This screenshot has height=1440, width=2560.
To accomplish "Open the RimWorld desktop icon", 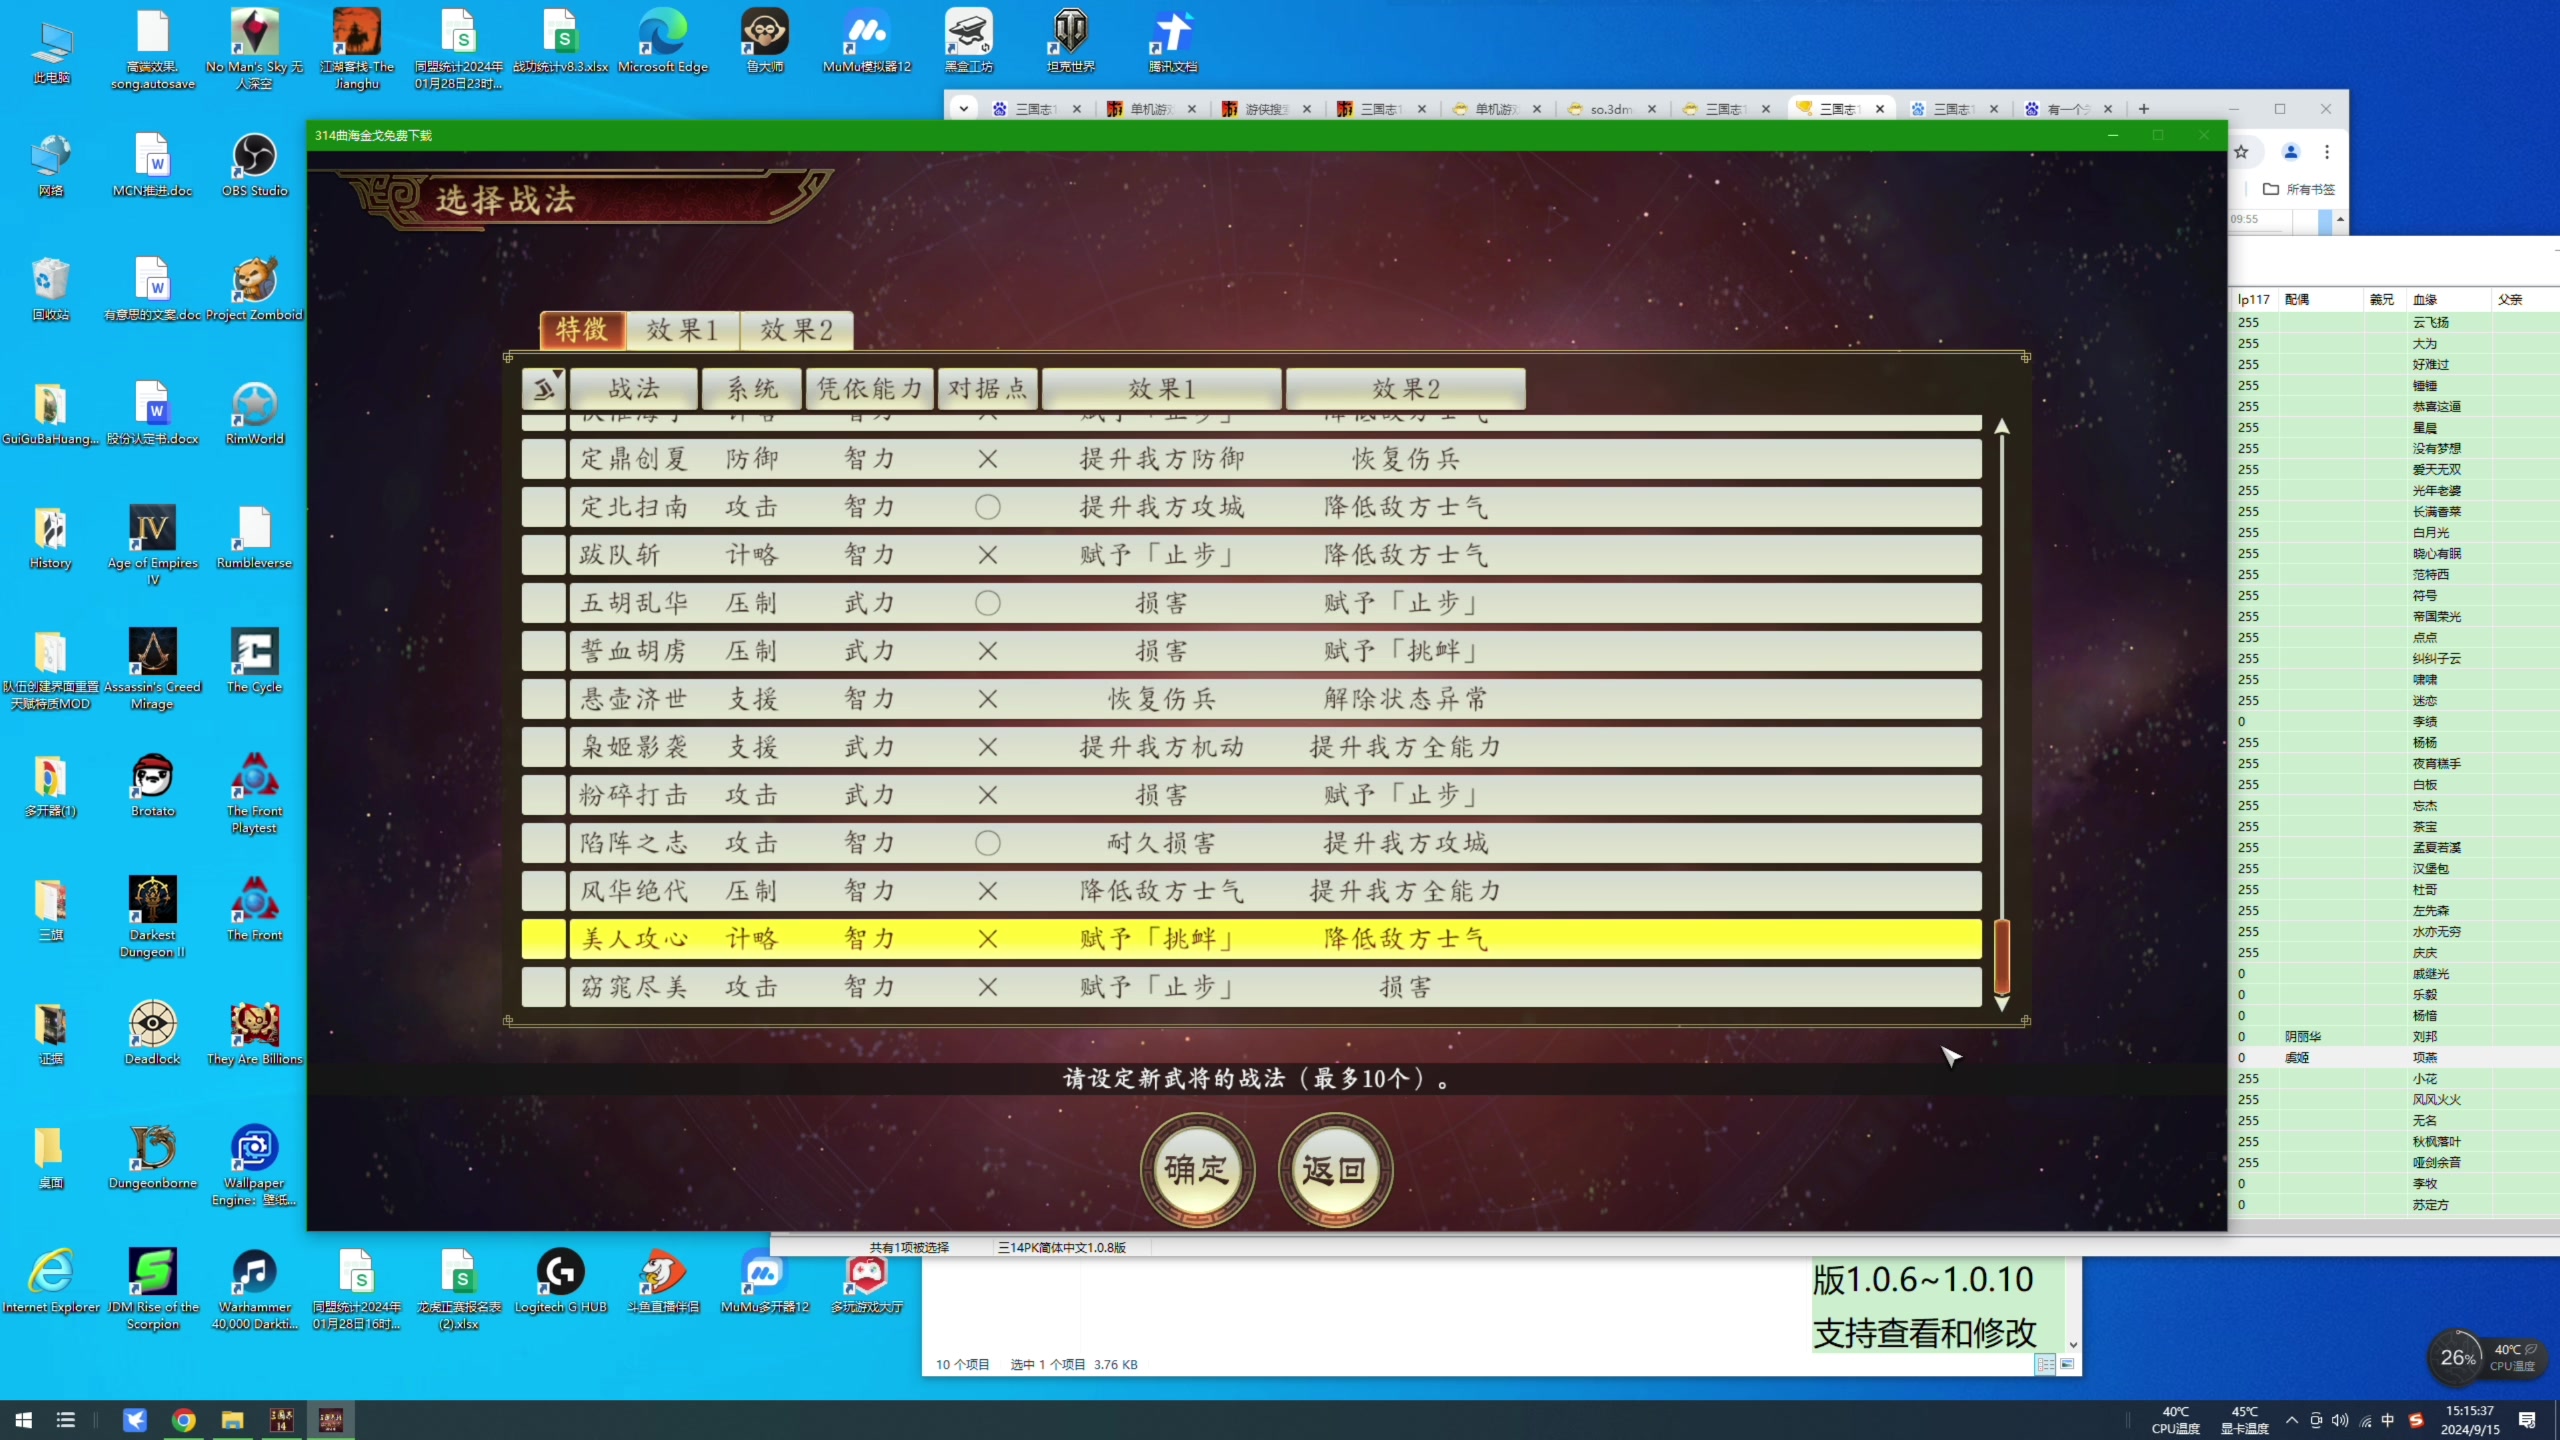I will click(x=254, y=413).
